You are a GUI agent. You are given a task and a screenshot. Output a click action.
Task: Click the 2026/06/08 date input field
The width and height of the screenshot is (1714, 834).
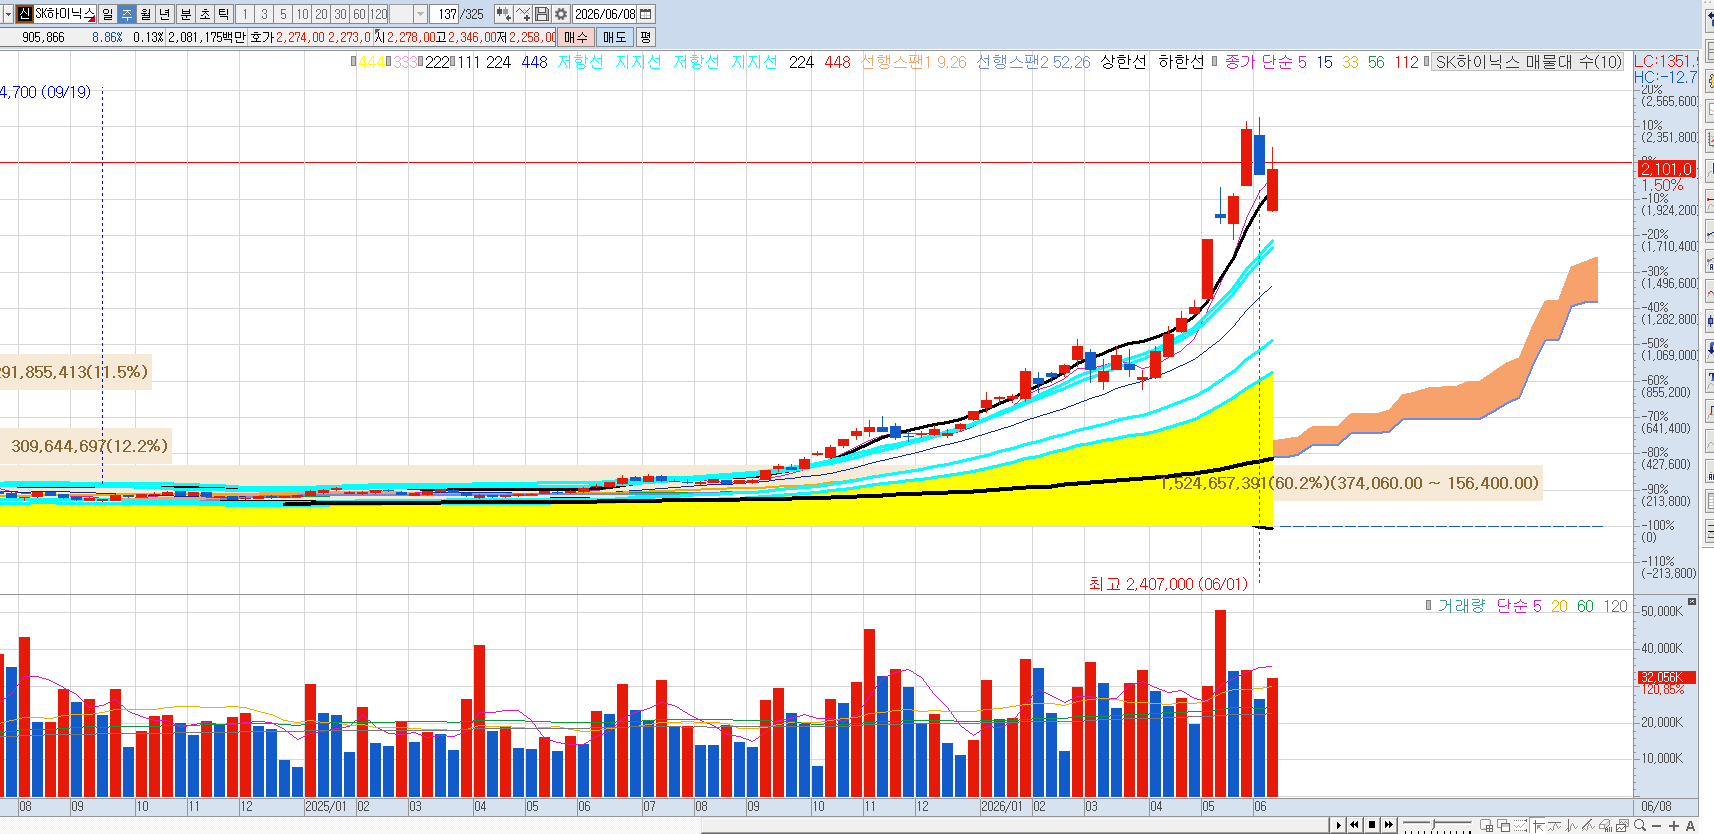click(605, 14)
